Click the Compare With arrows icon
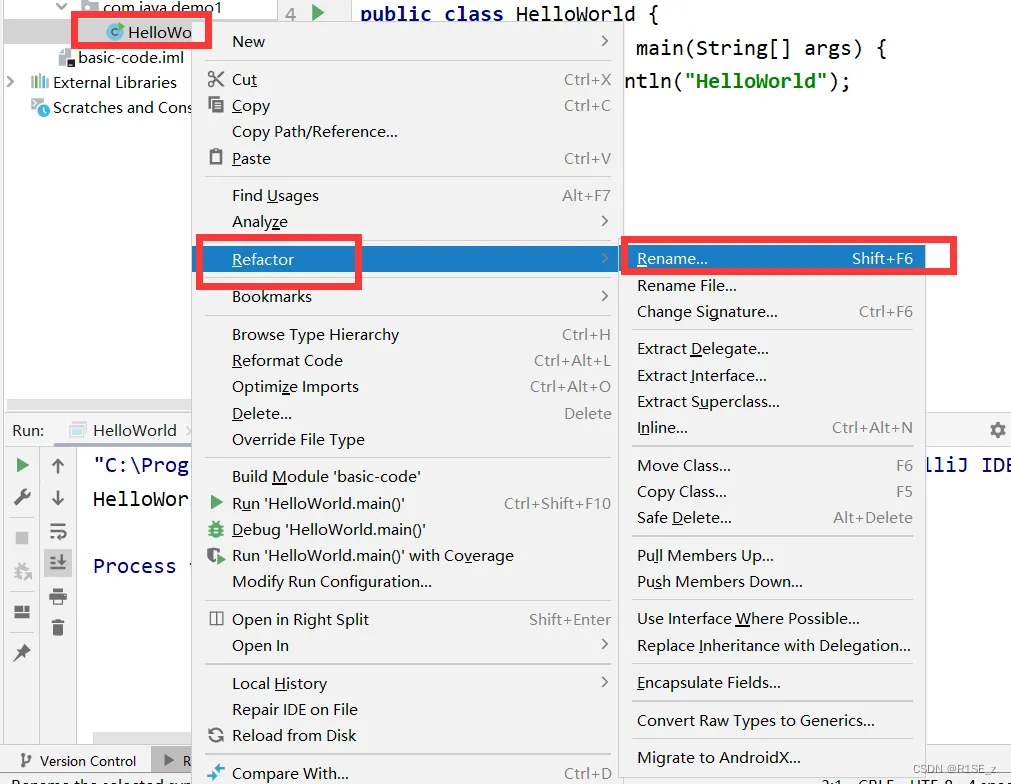The height and width of the screenshot is (784, 1011). click(x=216, y=771)
